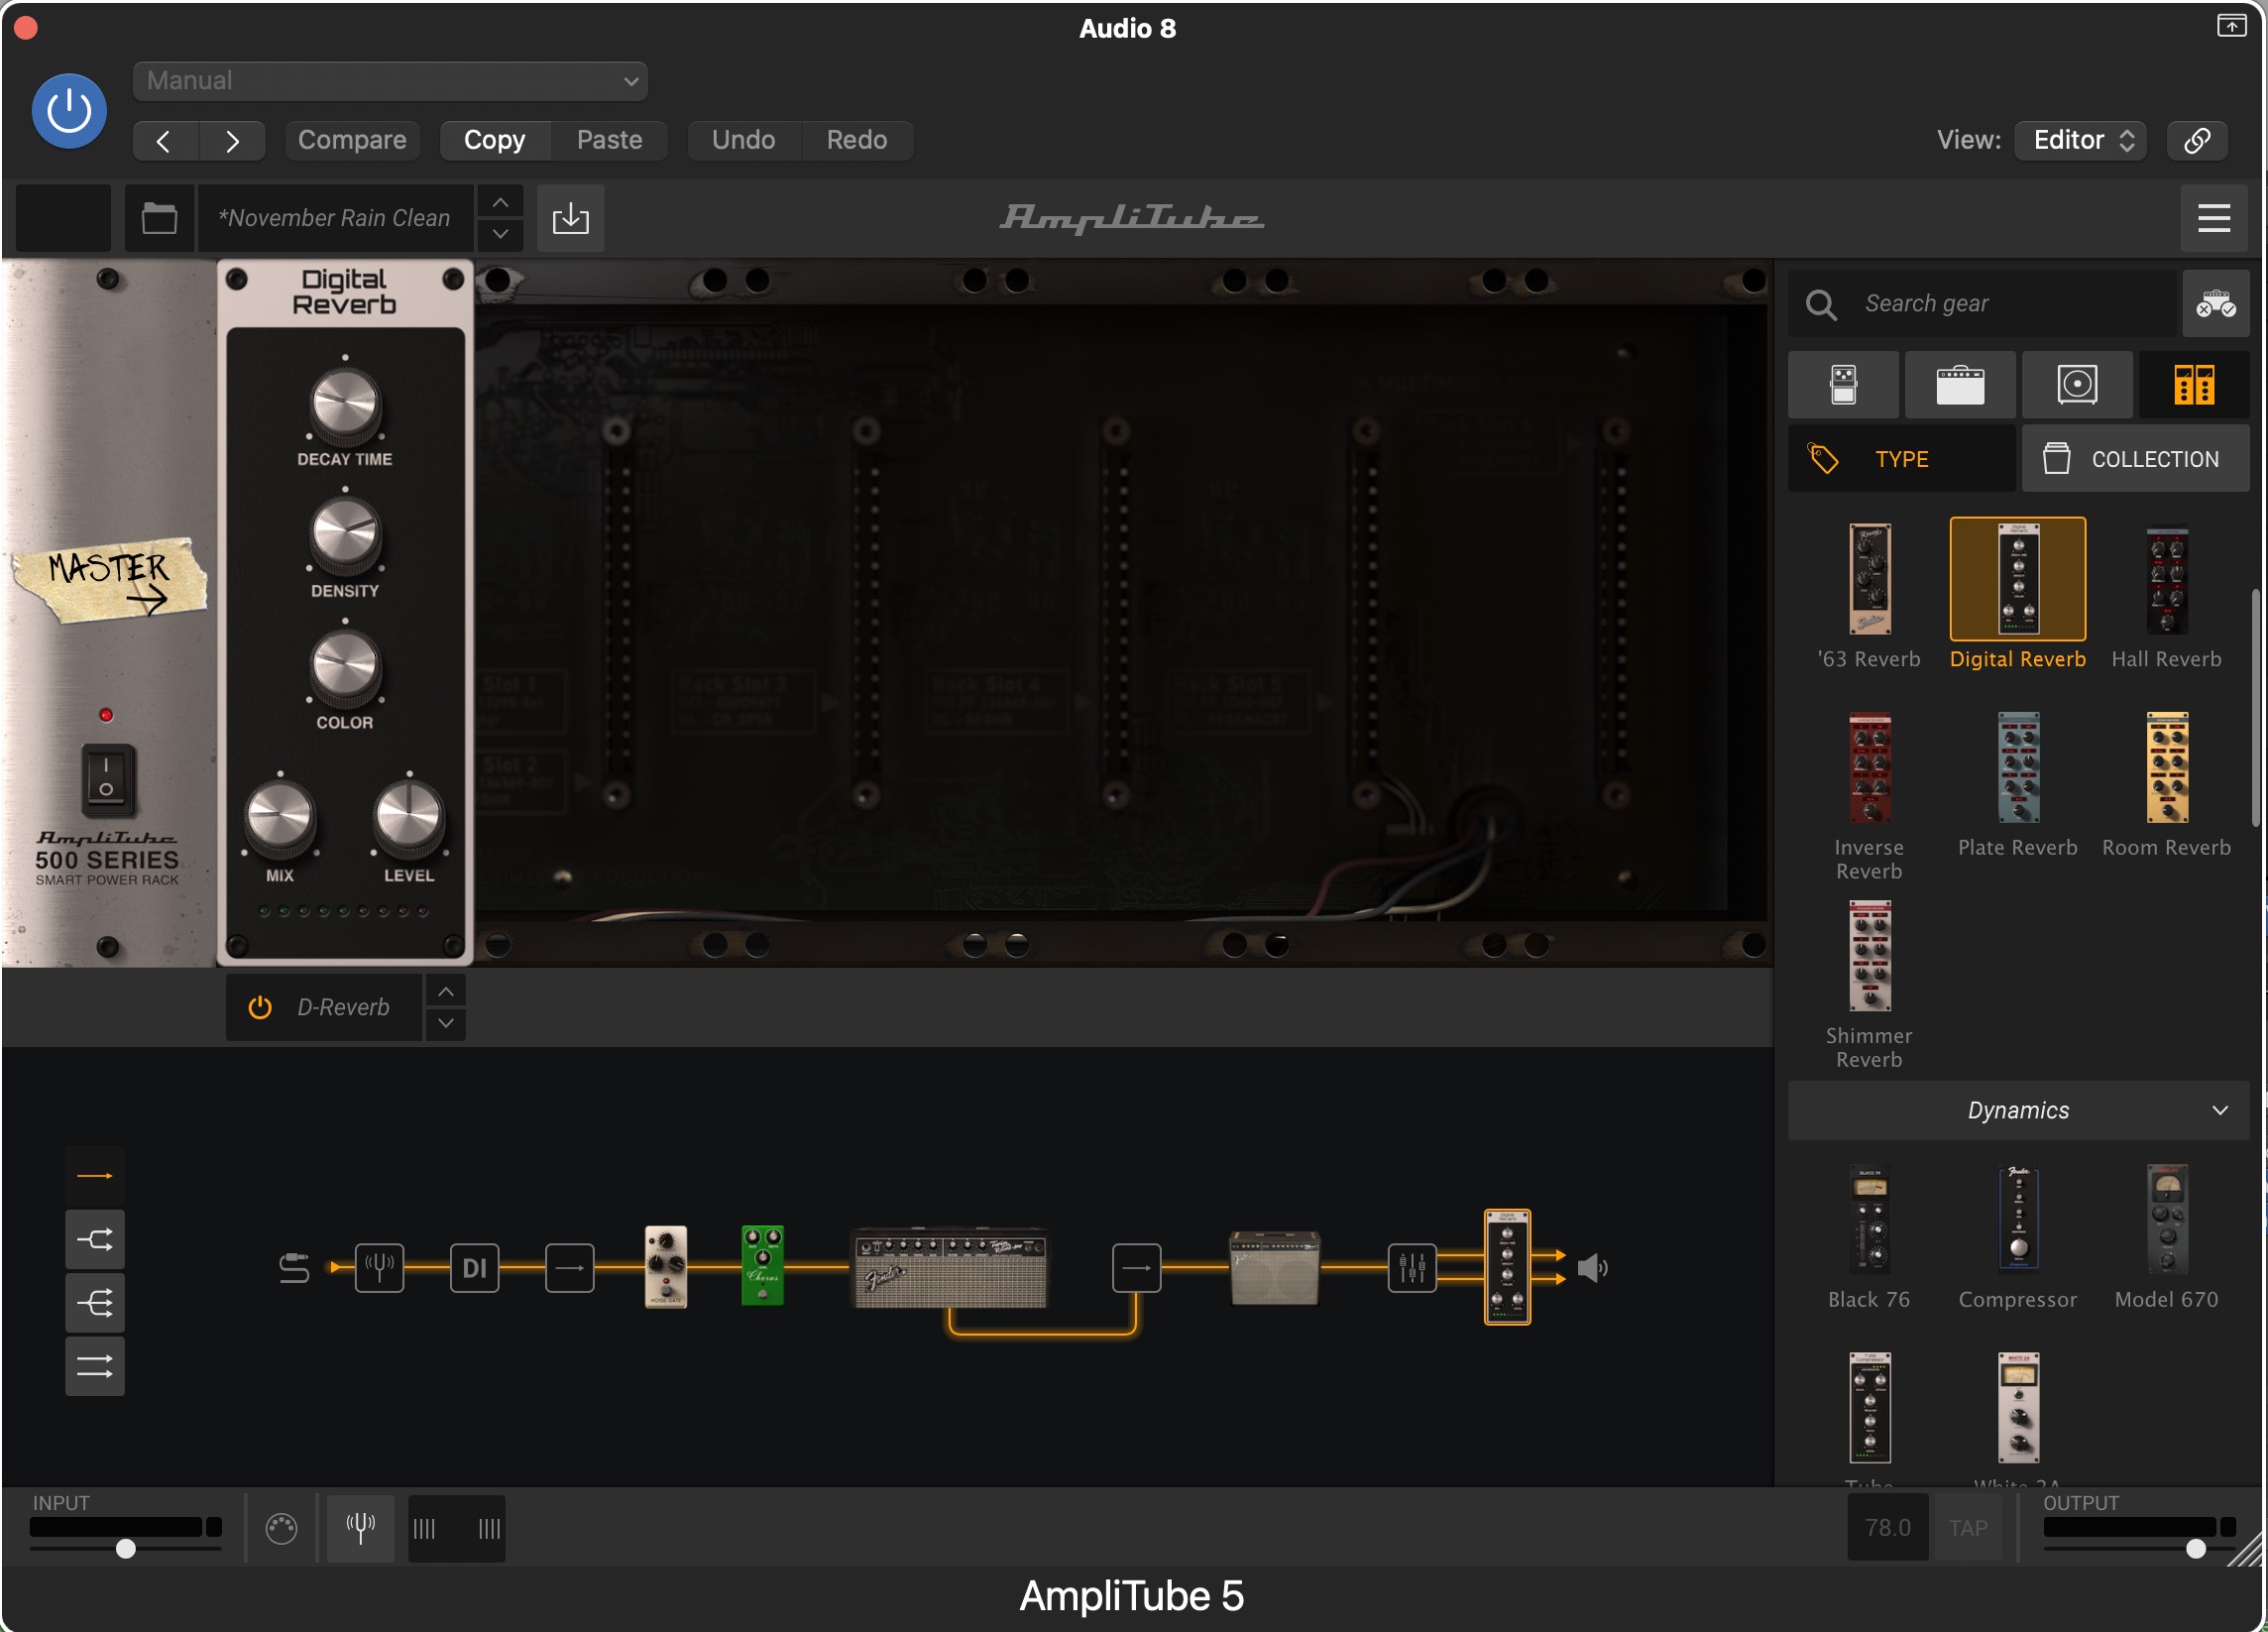
Task: Select the Inverse Reverb rack unit
Action: pyautogui.click(x=1869, y=768)
